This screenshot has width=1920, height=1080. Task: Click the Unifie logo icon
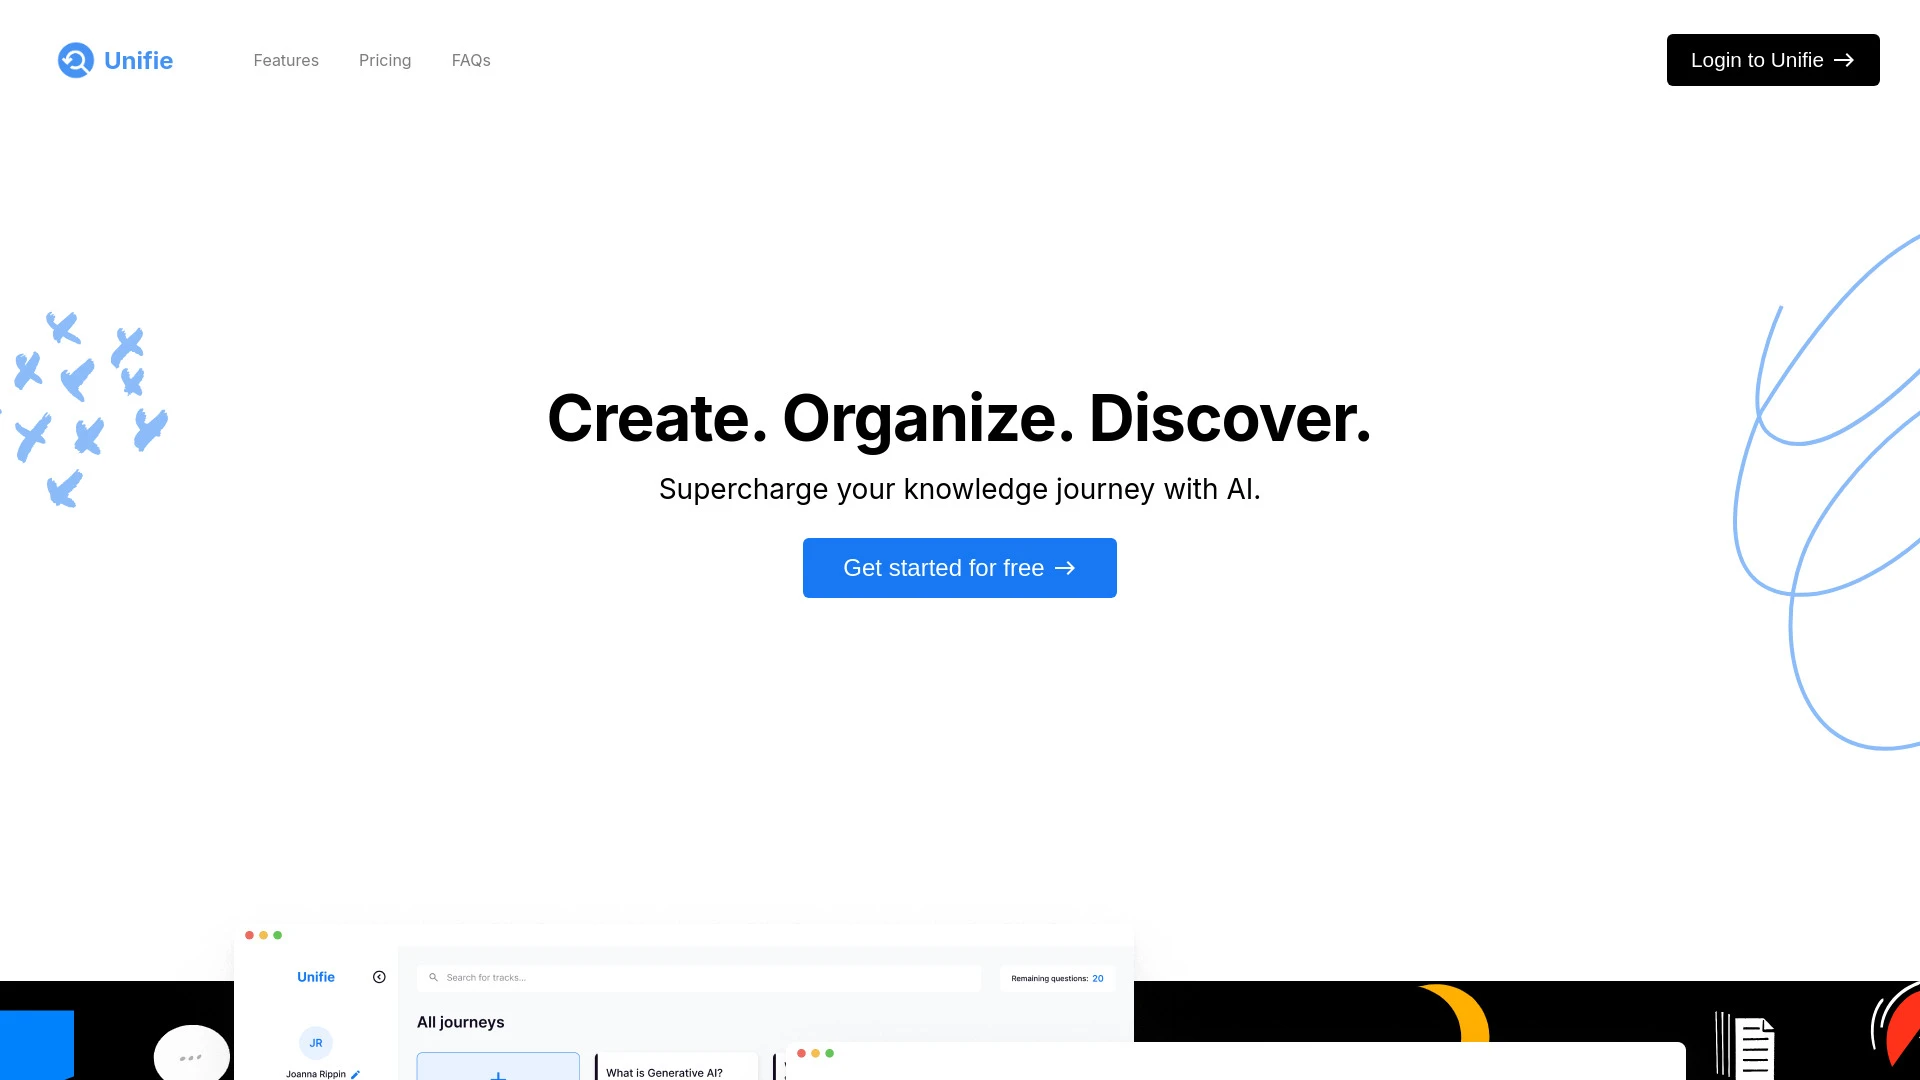tap(75, 59)
